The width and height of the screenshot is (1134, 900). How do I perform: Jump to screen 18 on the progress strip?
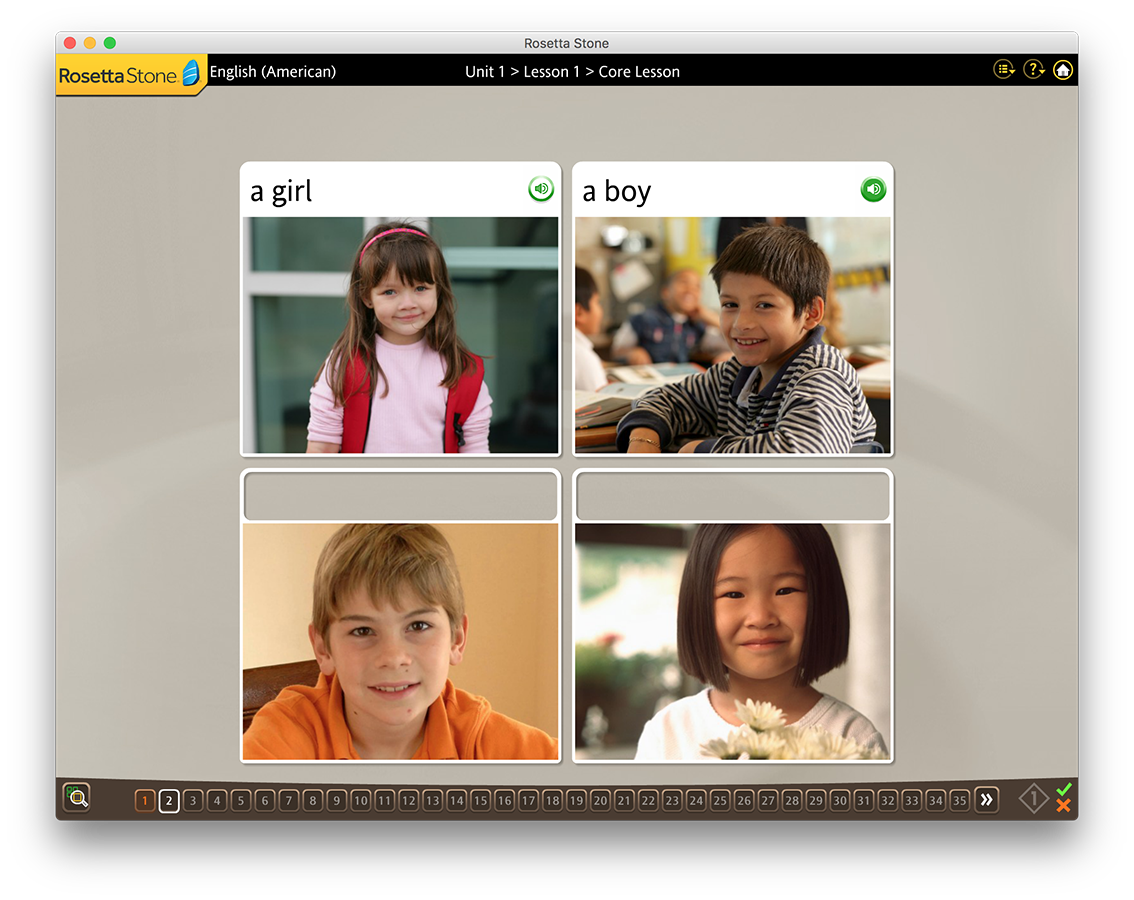553,799
